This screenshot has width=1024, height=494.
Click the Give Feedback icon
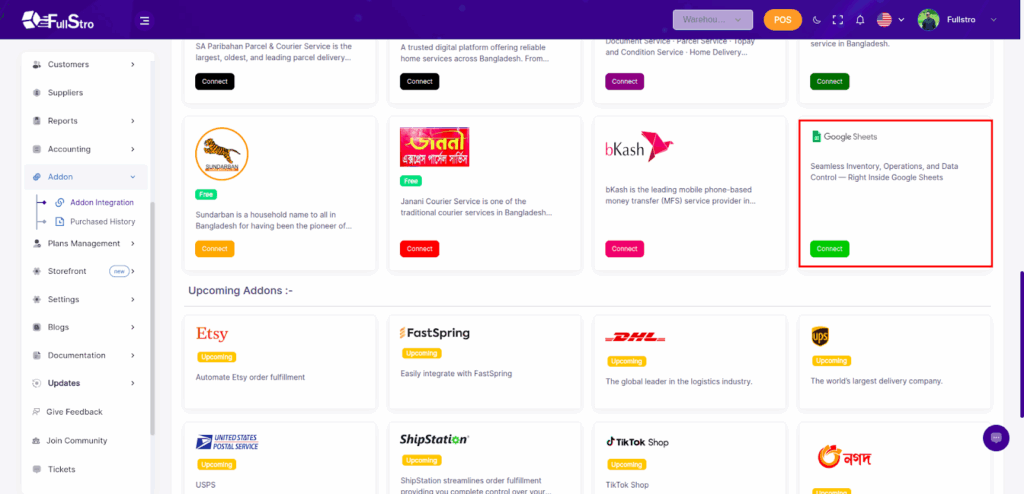point(37,412)
